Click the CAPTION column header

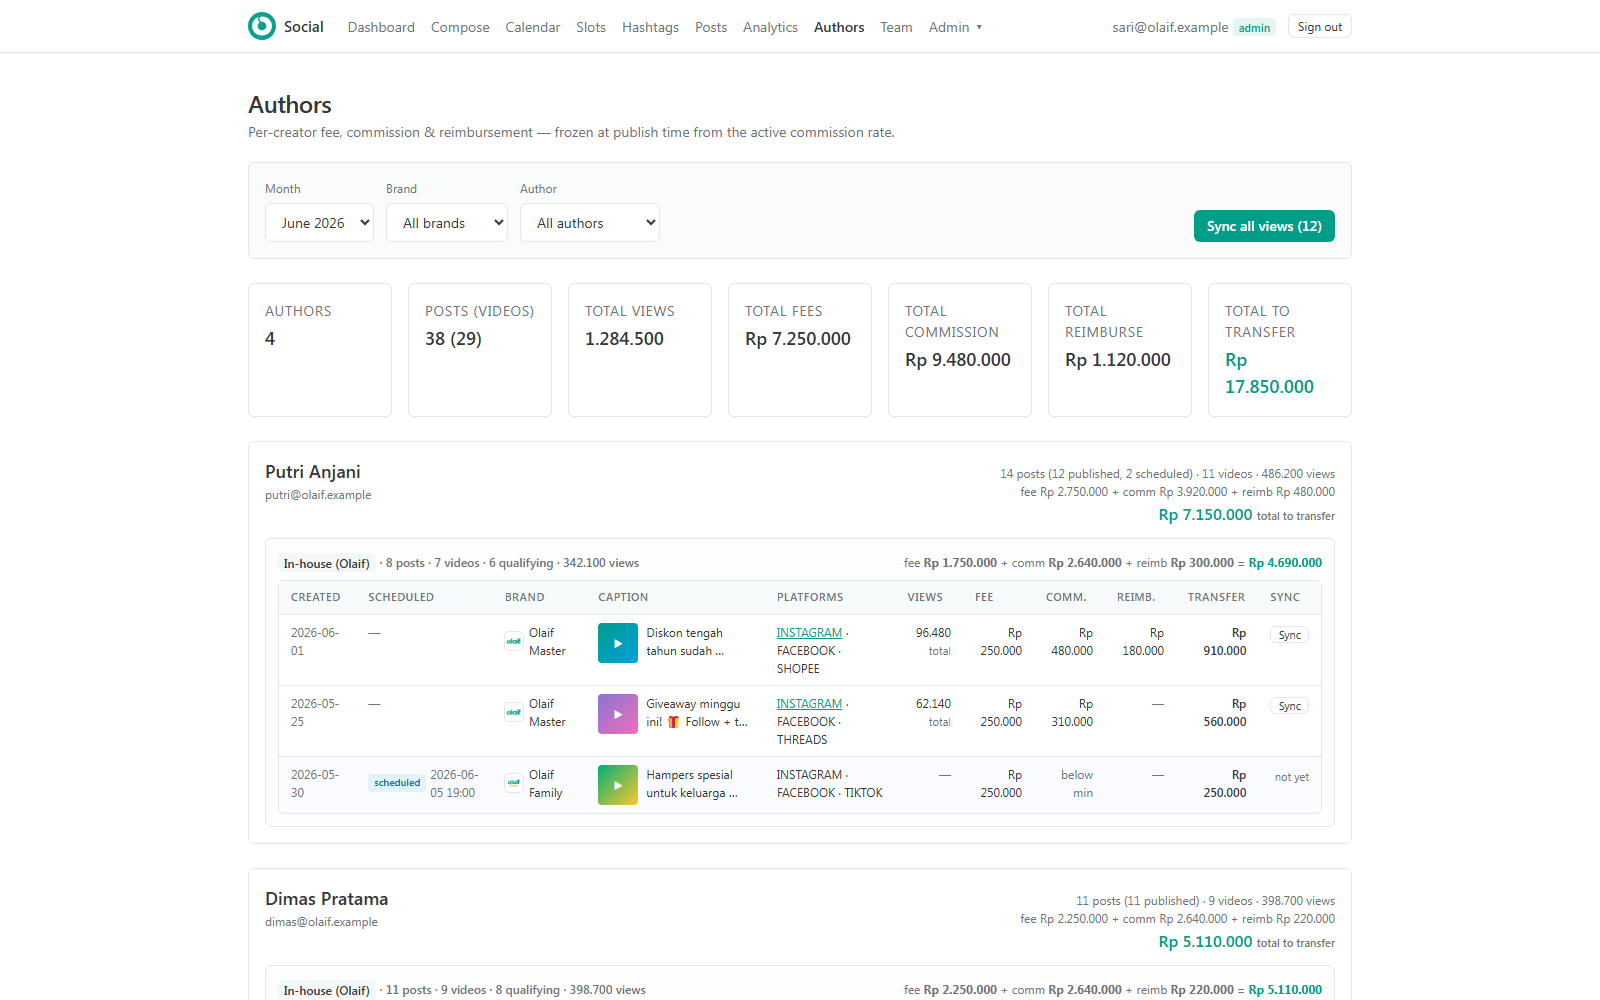coord(623,597)
